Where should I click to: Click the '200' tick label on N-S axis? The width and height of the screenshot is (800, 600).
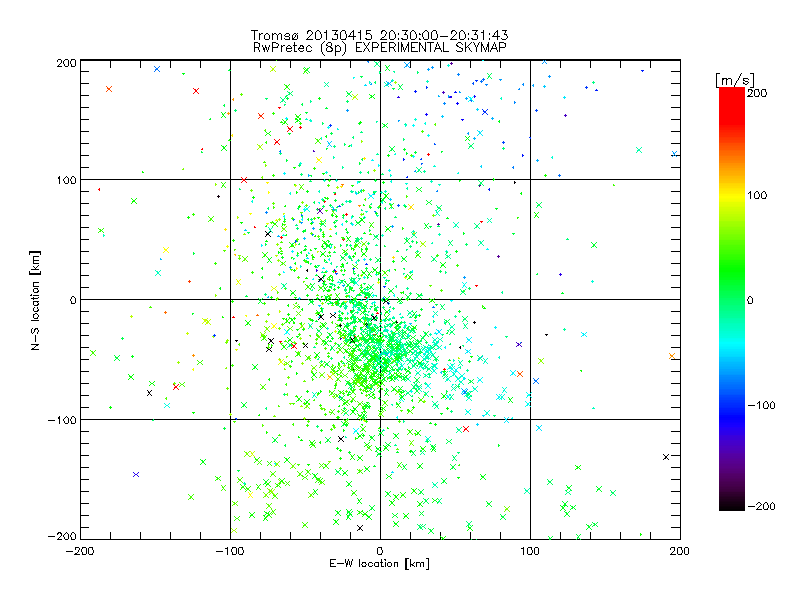[66, 63]
